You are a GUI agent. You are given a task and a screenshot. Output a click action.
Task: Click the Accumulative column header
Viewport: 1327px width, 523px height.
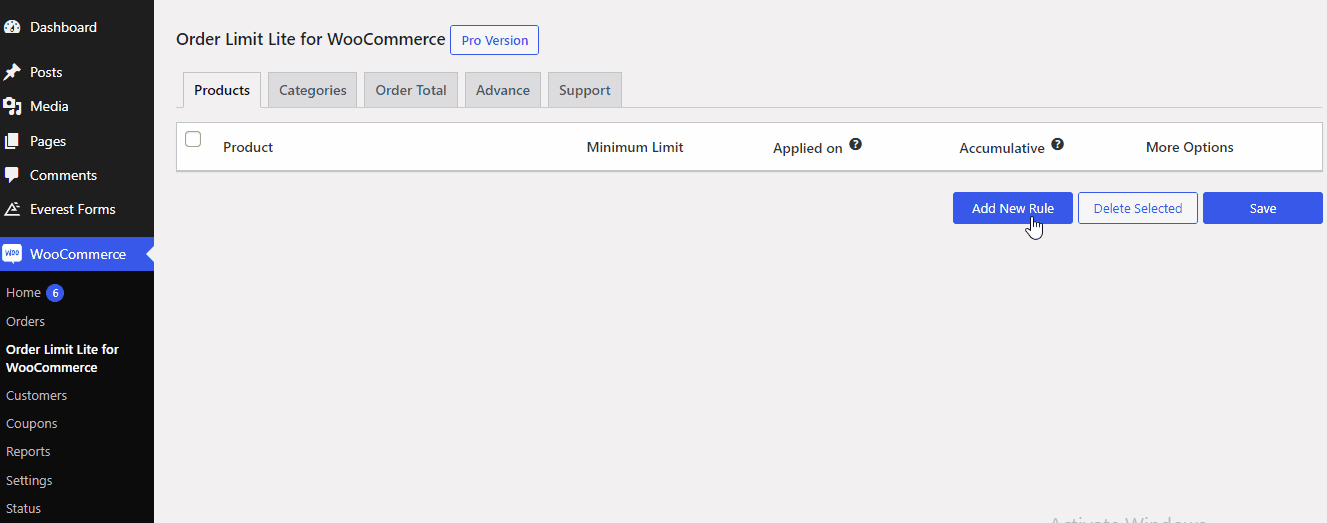pos(1002,148)
